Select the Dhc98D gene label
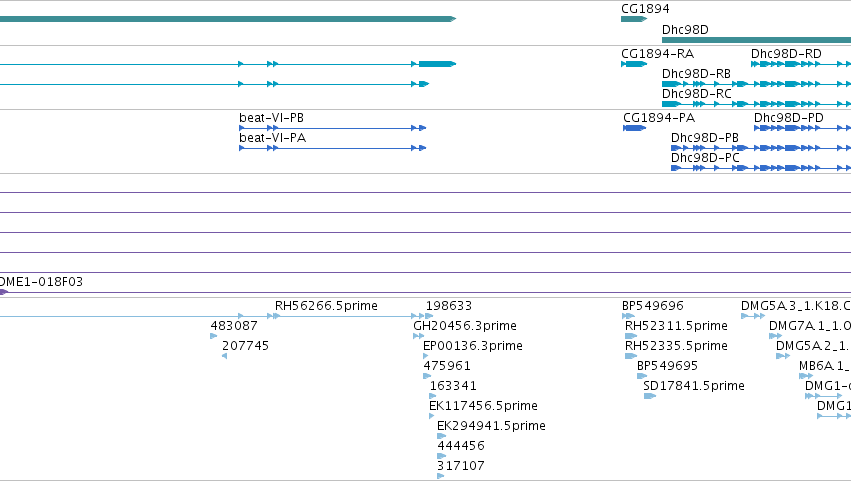851x481 pixels. click(685, 30)
